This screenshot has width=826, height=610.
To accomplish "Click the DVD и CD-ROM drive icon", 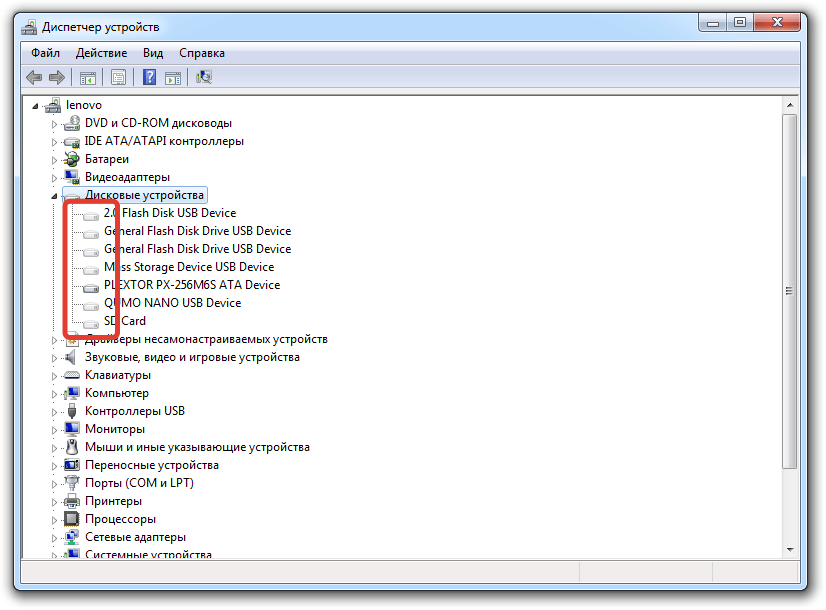I will point(72,123).
